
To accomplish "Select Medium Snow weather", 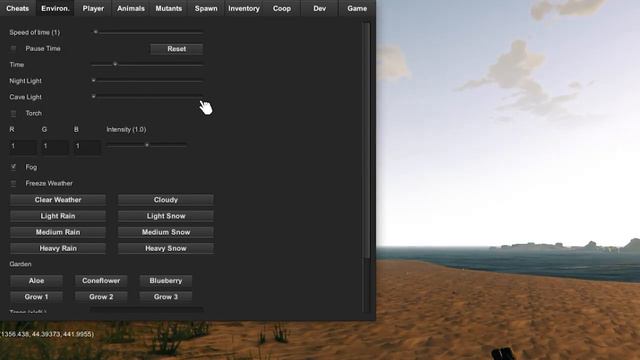I will click(166, 232).
